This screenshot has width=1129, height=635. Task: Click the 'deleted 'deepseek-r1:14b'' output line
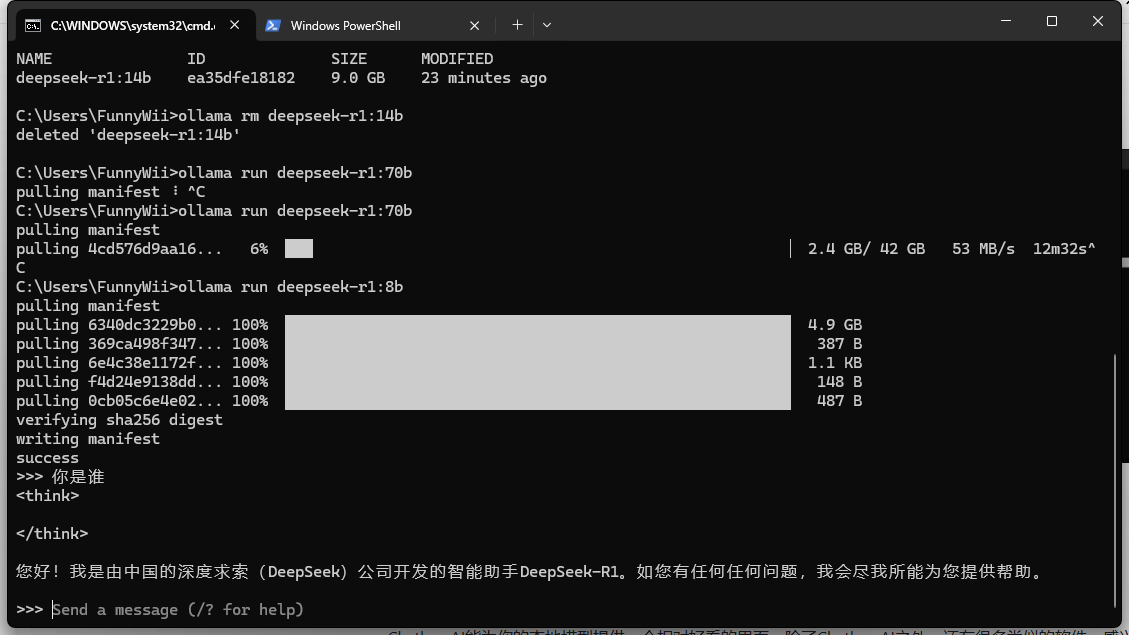coord(128,135)
